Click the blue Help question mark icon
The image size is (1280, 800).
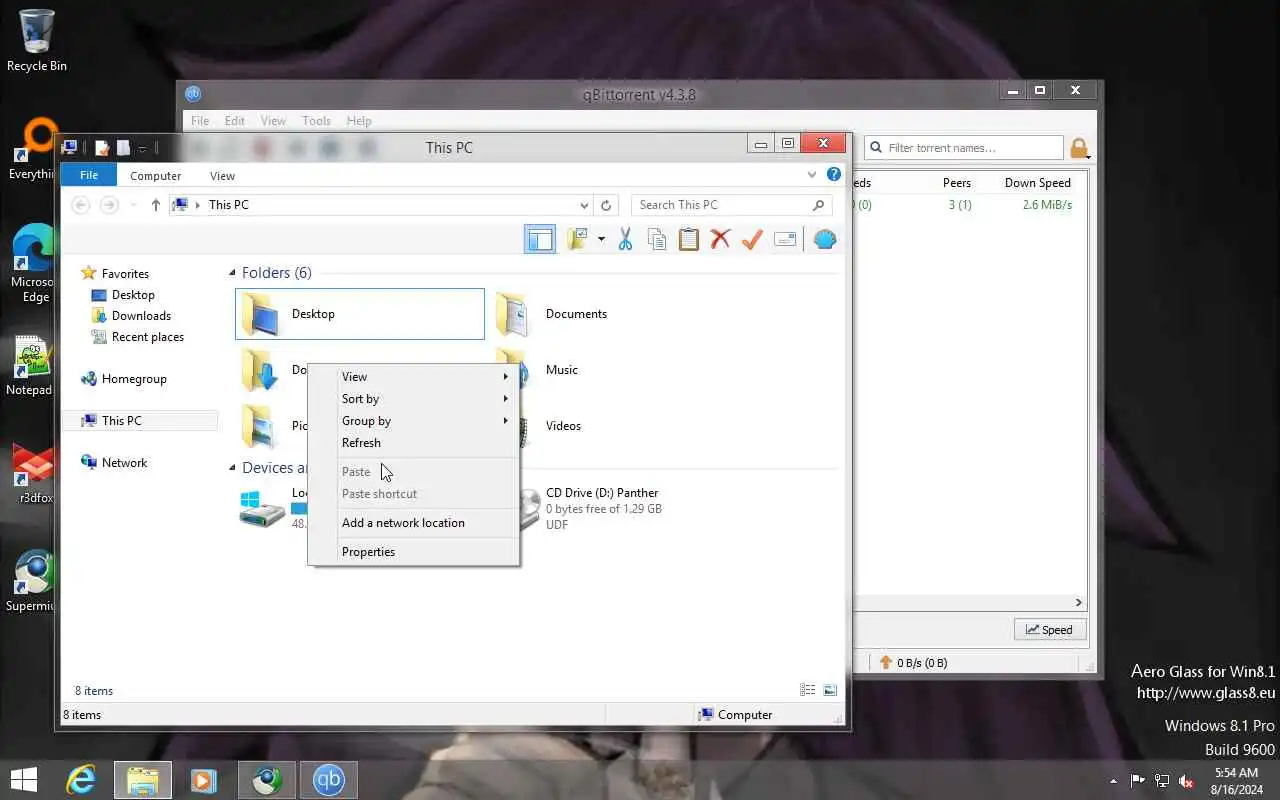point(834,174)
